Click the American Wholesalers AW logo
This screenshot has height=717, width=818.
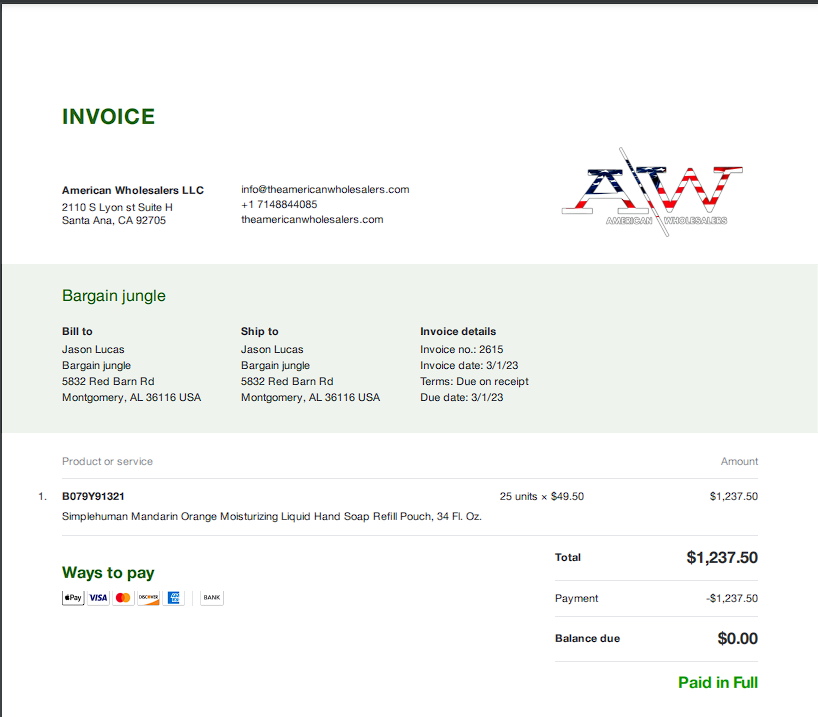652,192
